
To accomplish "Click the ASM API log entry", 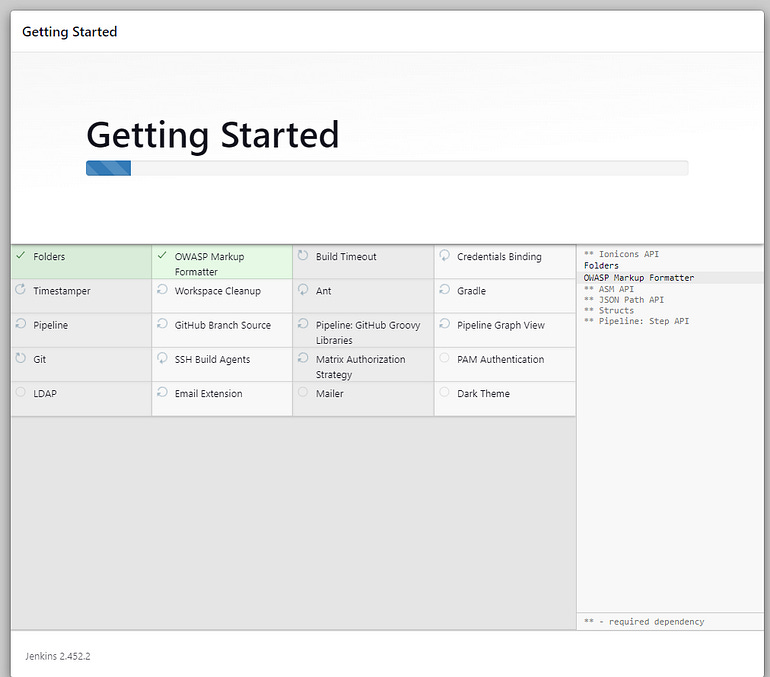I will 609,289.
